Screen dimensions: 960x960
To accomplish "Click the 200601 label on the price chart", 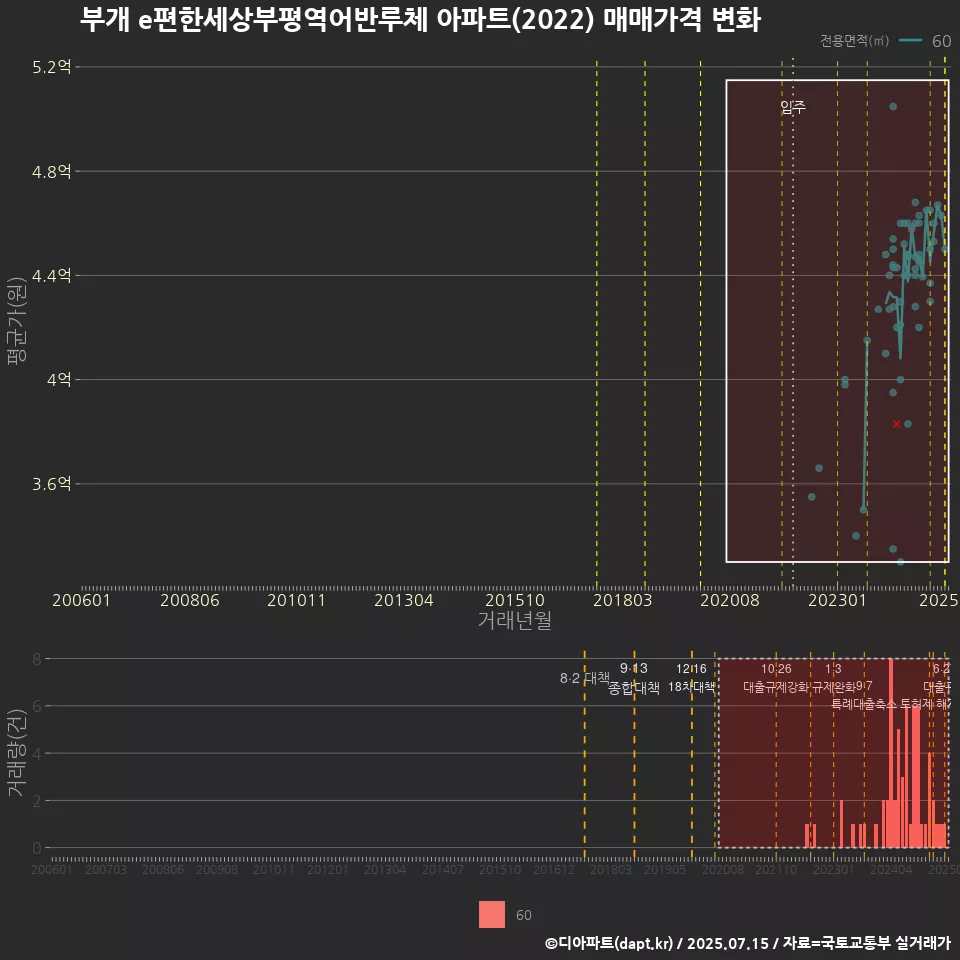I will click(x=81, y=600).
